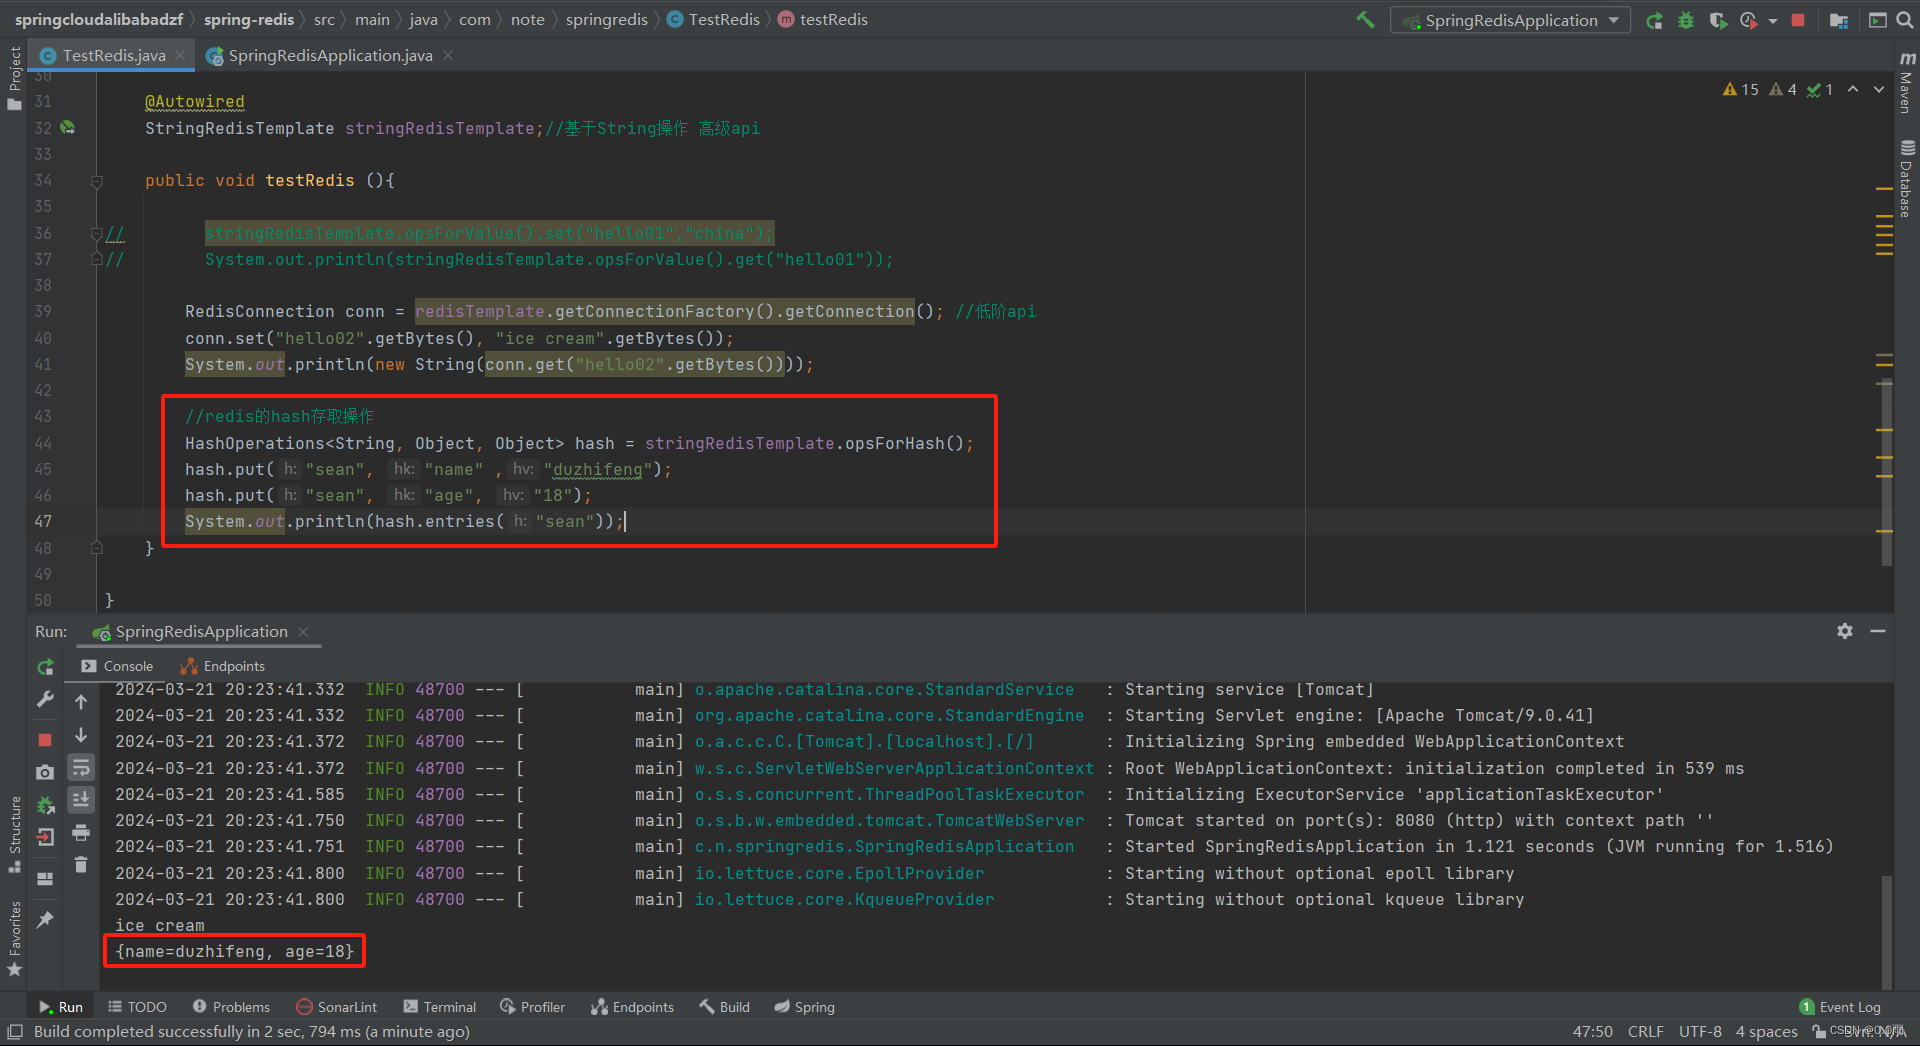Hide the Run tool window

point(1878,631)
